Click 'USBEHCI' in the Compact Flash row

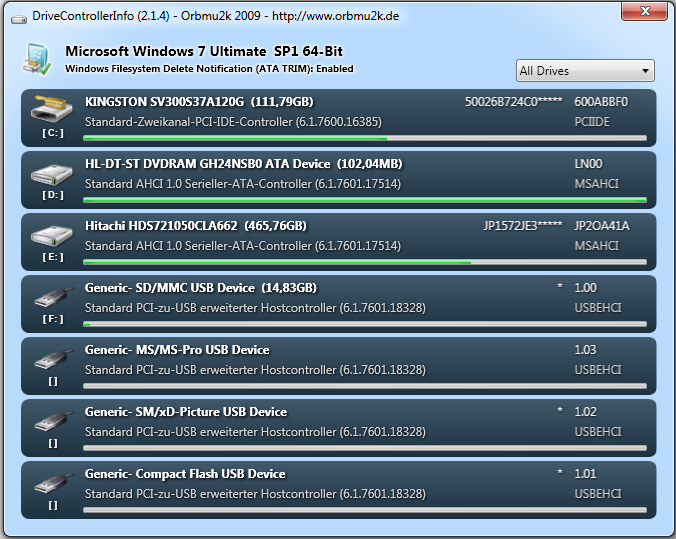[598, 494]
